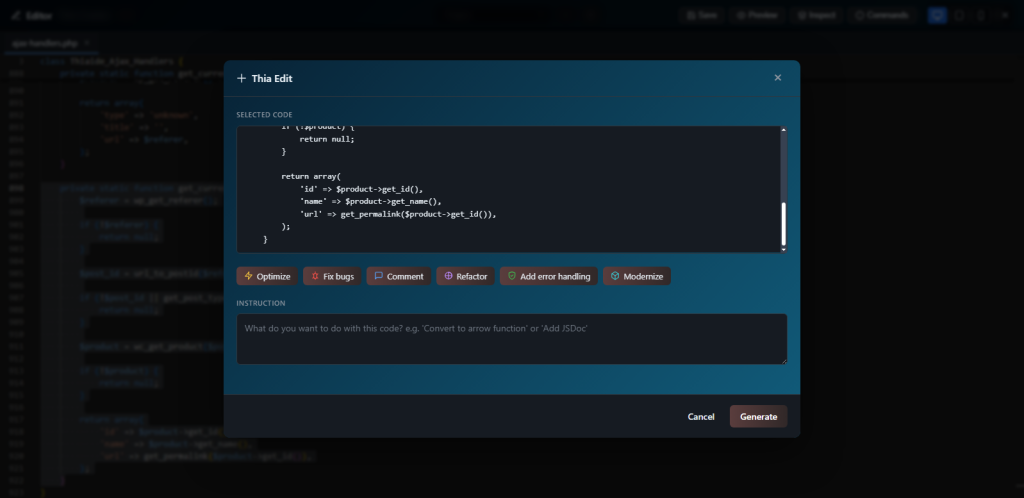
Task: Click the 'id' => $product->get_id() line
Action: click(361, 189)
